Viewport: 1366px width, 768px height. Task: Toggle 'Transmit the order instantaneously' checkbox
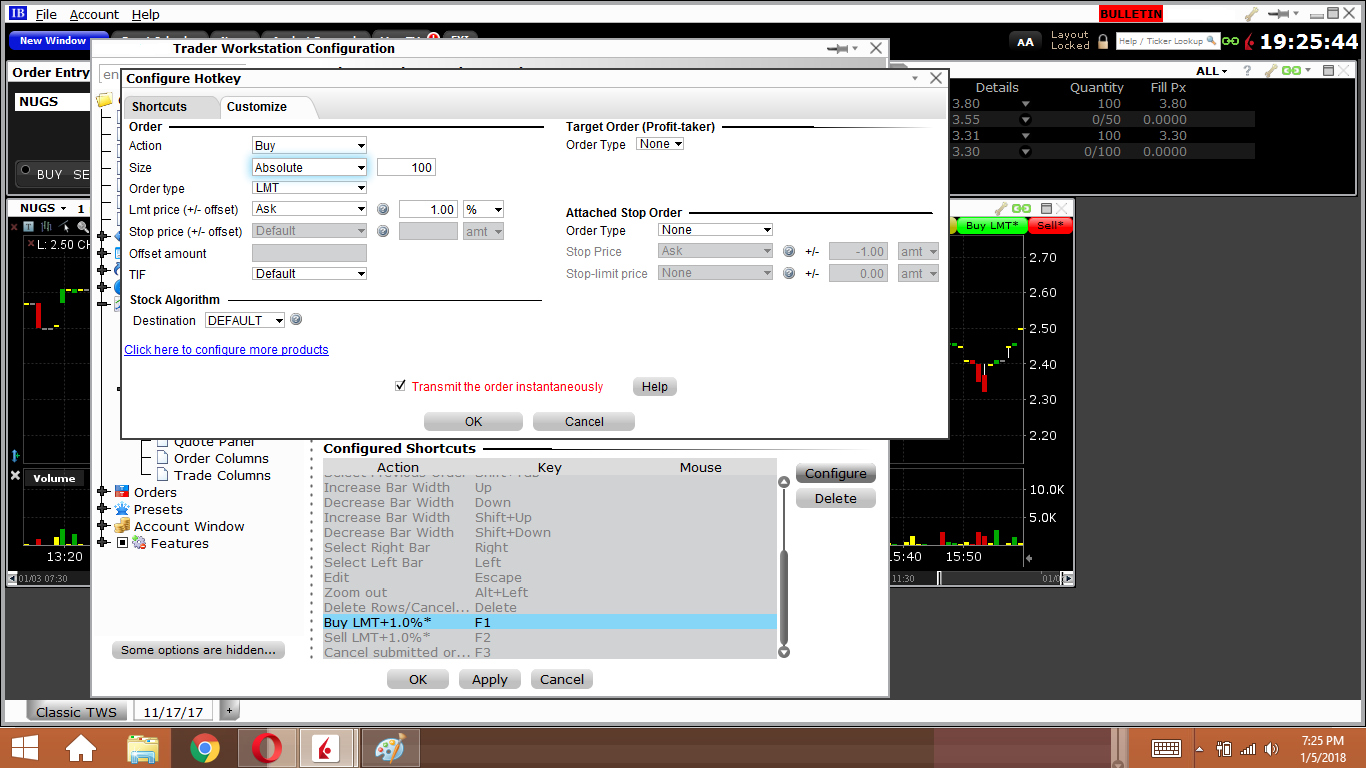(401, 386)
